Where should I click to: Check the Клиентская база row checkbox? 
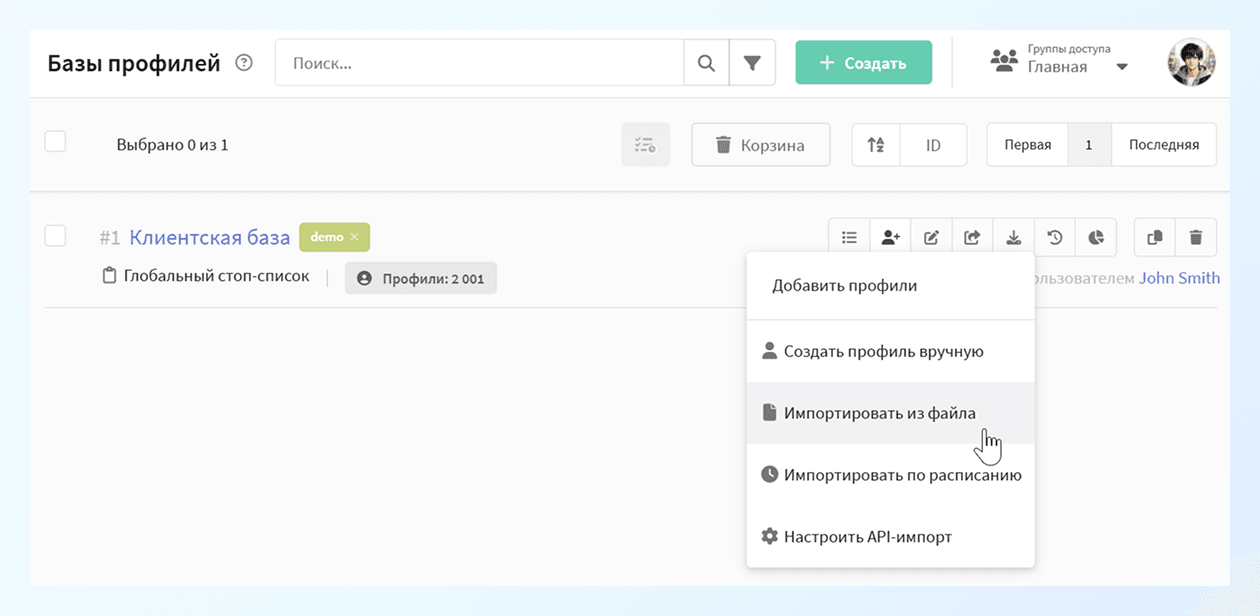[55, 236]
